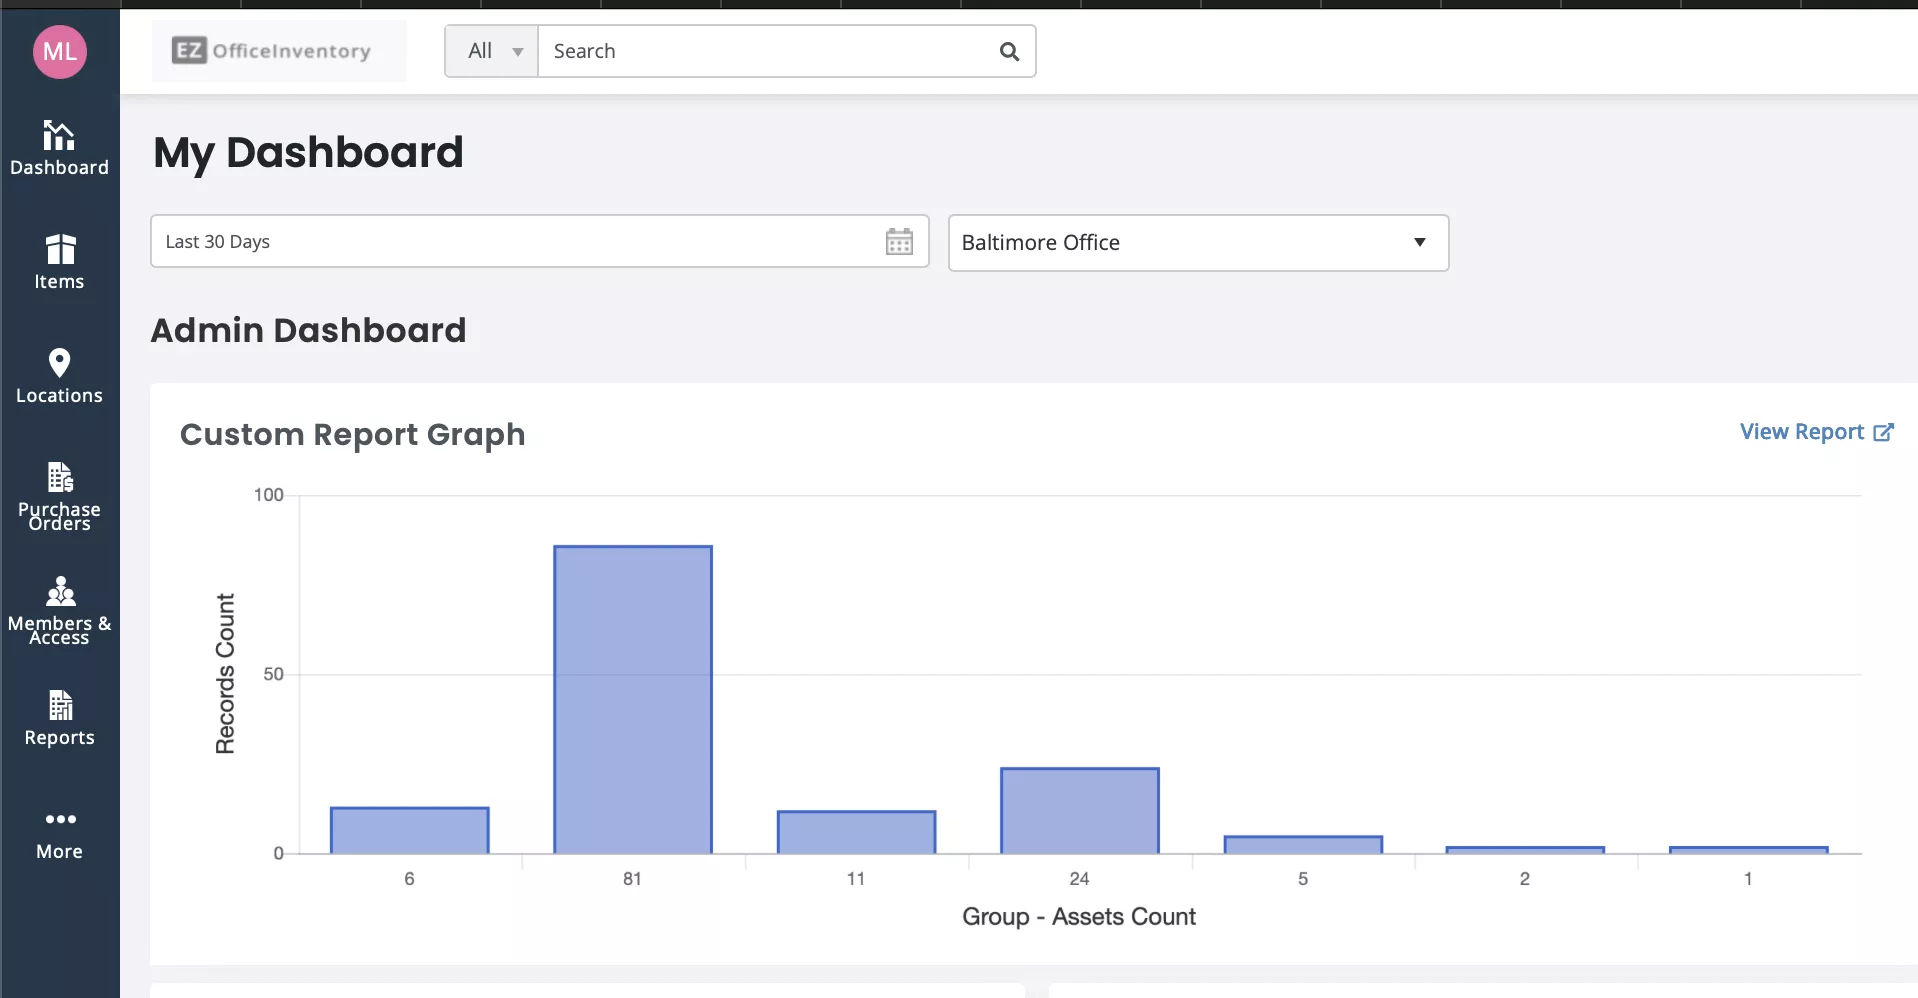Select Members & Access icon
The width and height of the screenshot is (1918, 998).
59,592
